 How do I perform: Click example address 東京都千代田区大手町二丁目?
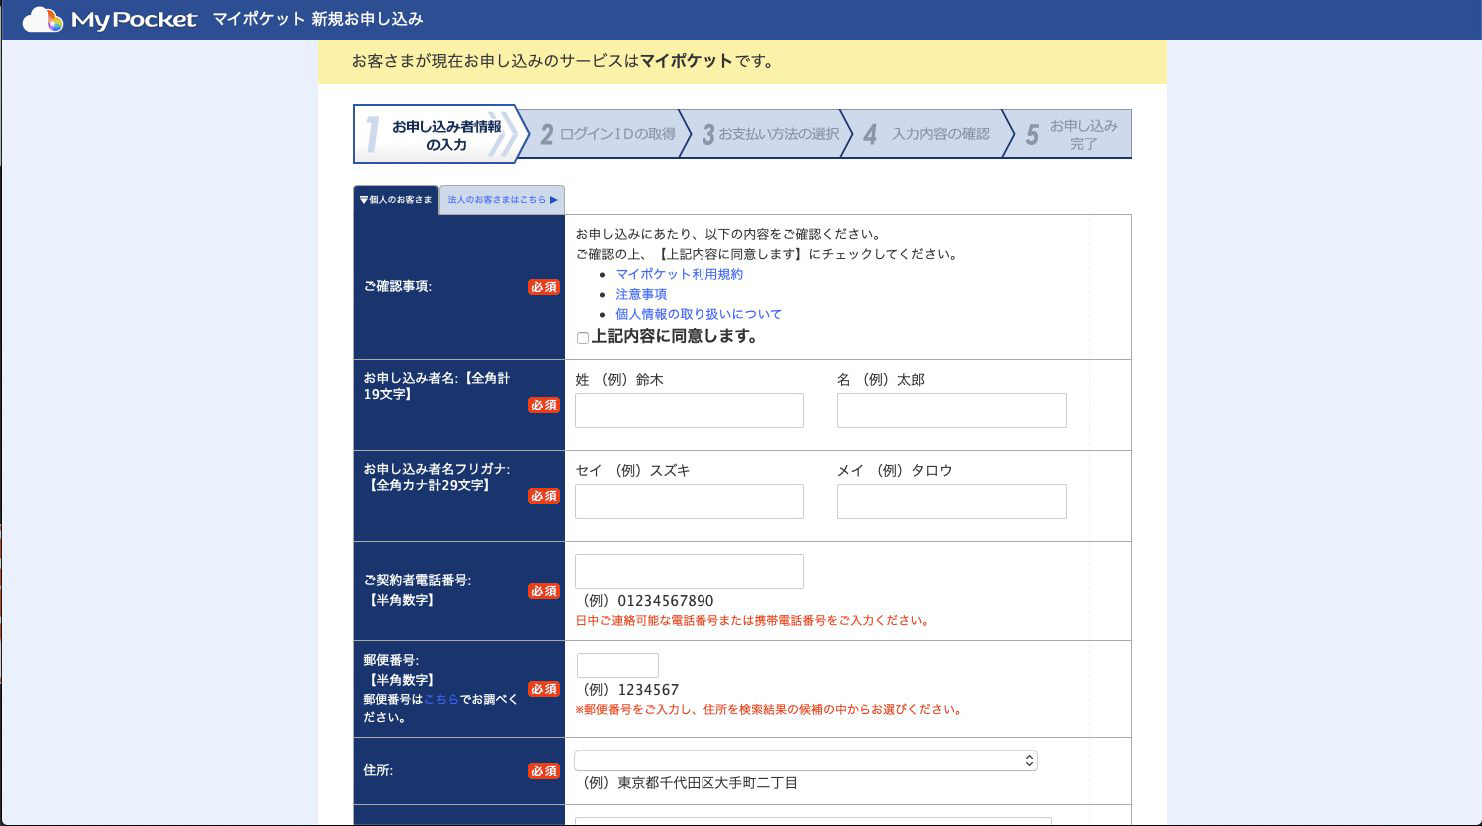click(x=707, y=783)
